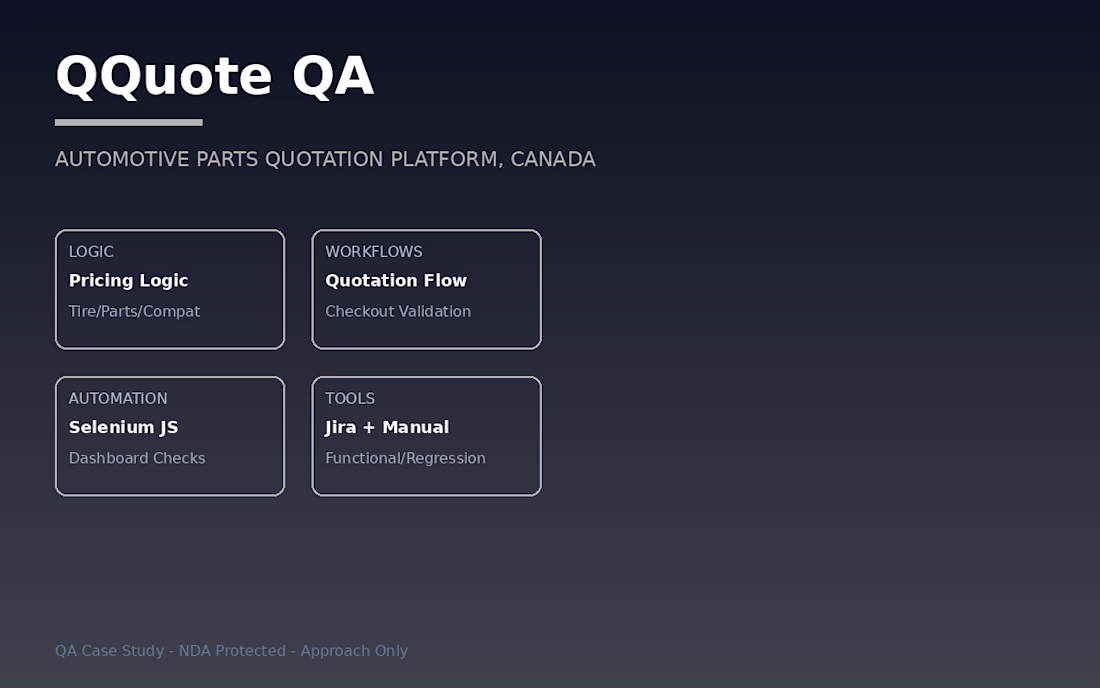
Task: Click the Quotation Flow heading text
Action: point(396,281)
